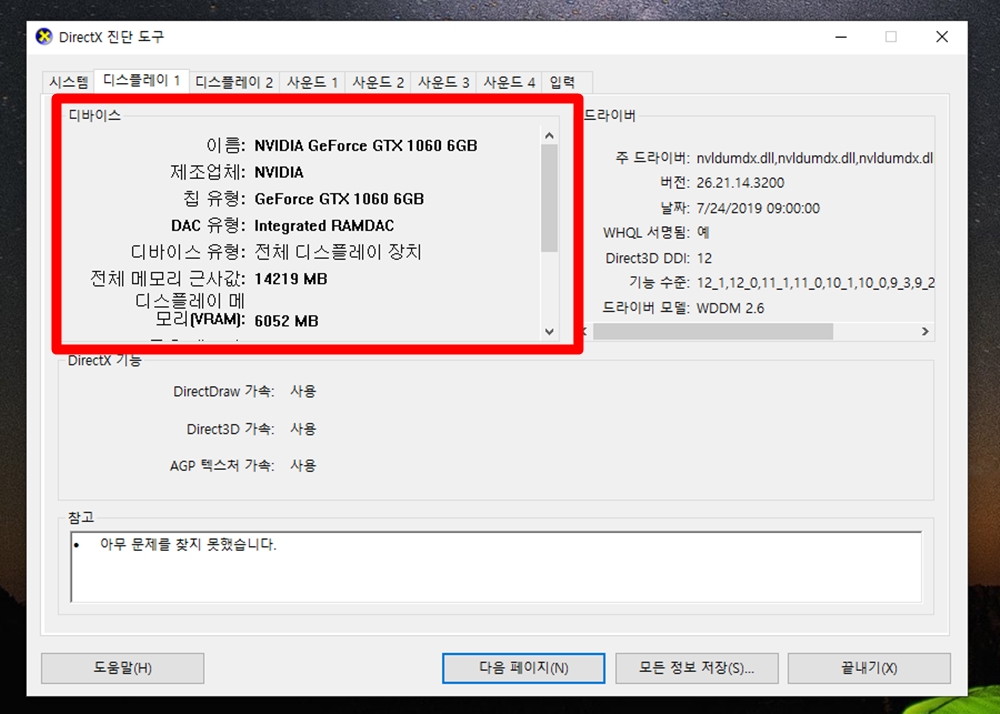
Task: Click chip type GeForce GTX 1060 6GB
Action: [x=339, y=199]
